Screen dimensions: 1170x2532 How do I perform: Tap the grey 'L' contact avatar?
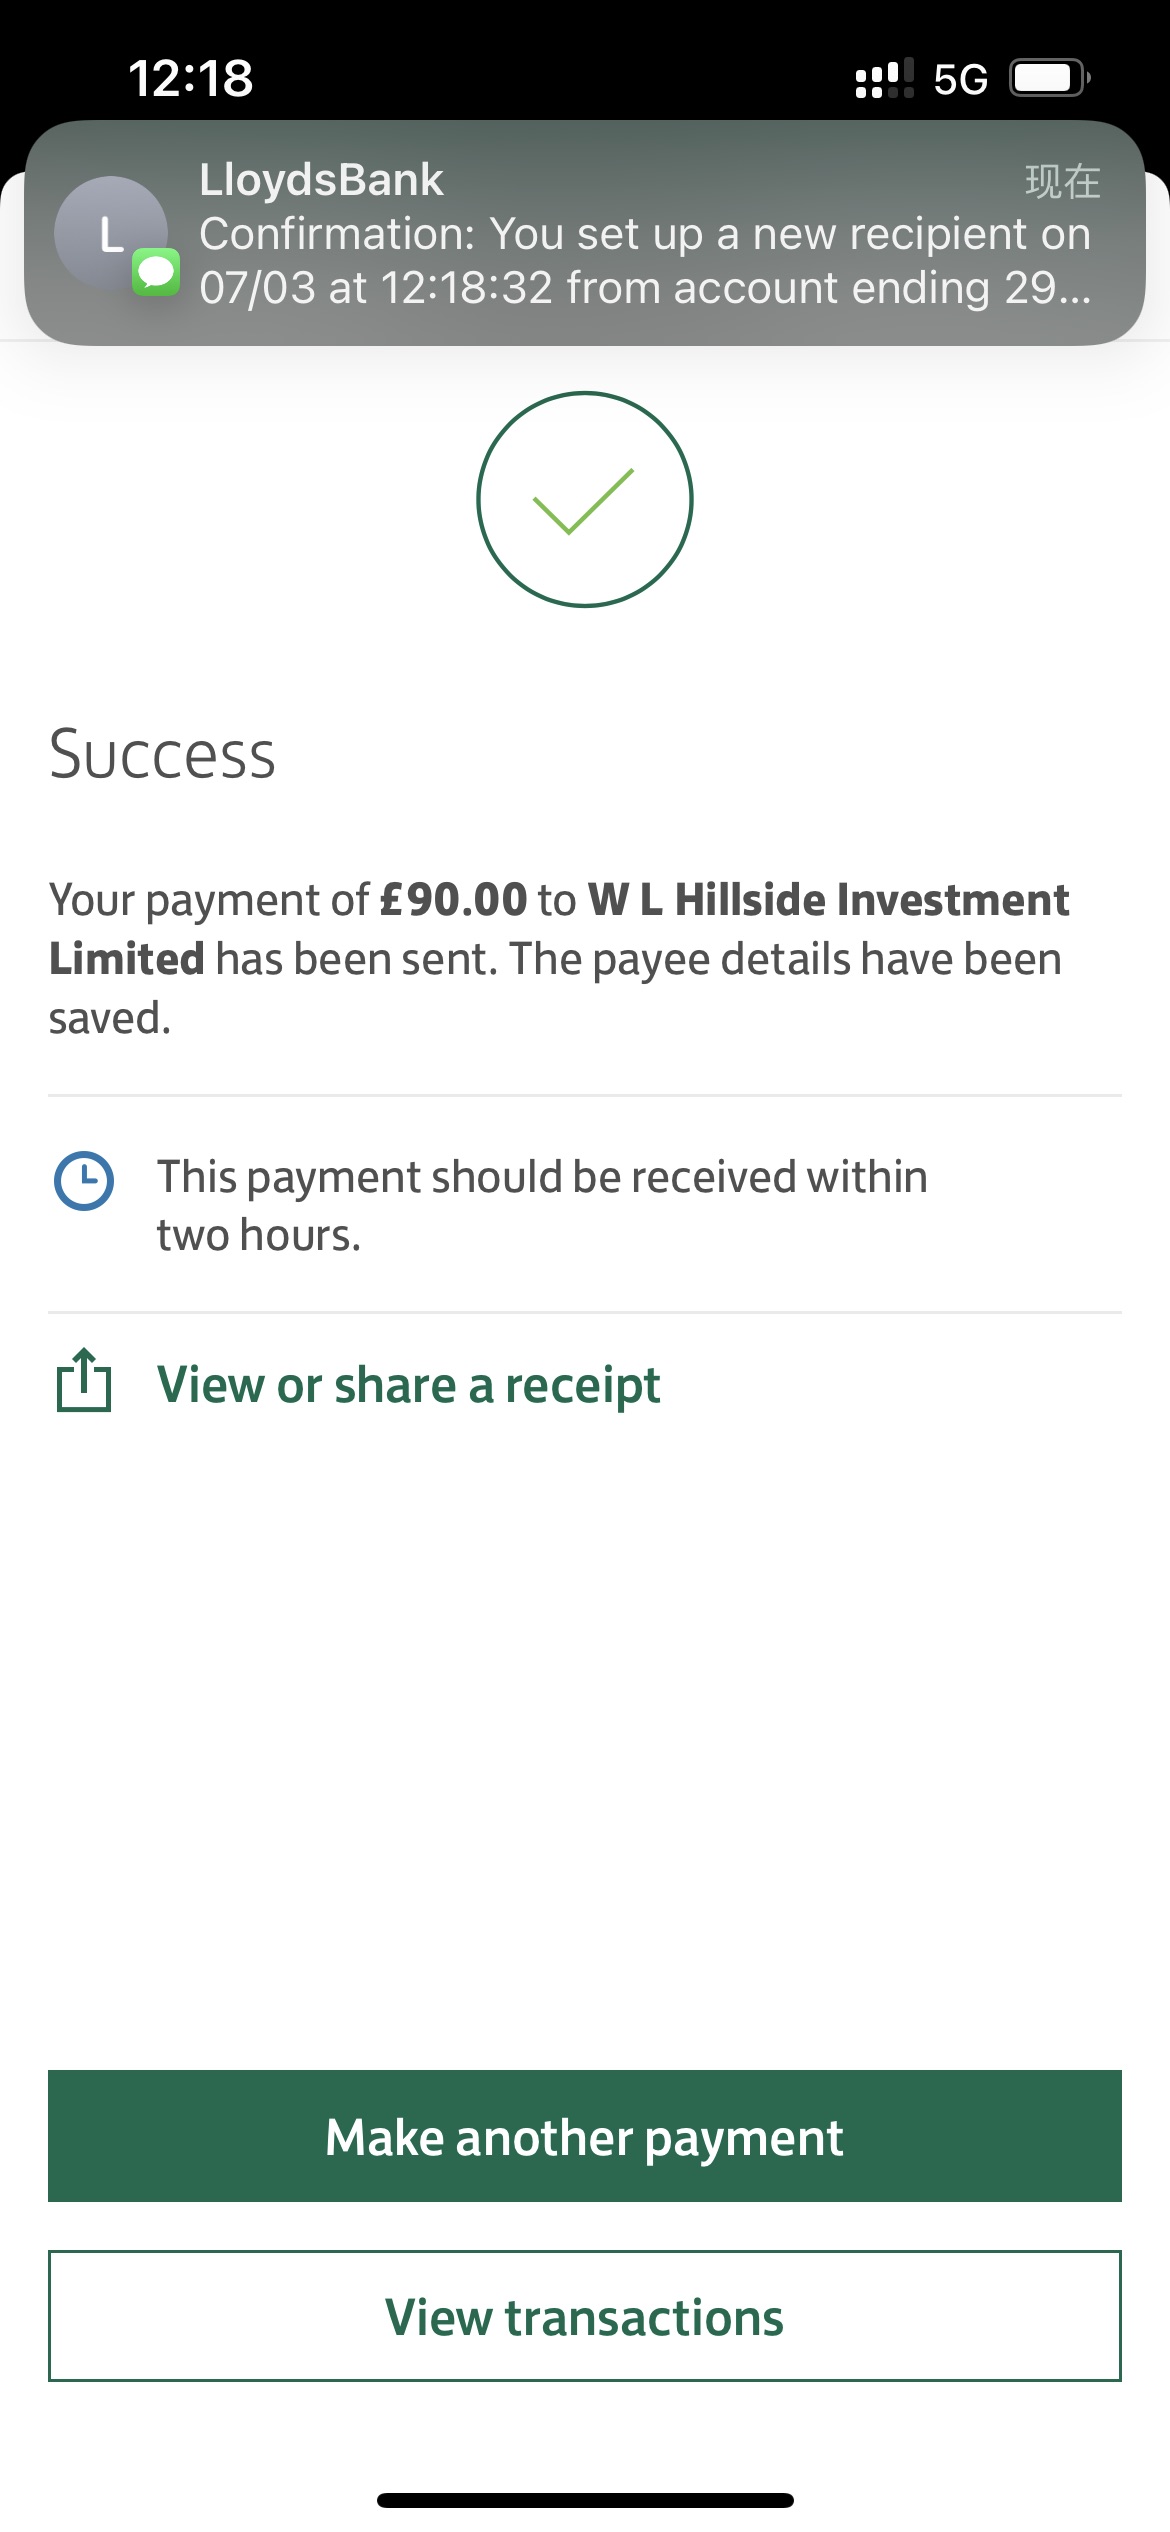coord(108,232)
